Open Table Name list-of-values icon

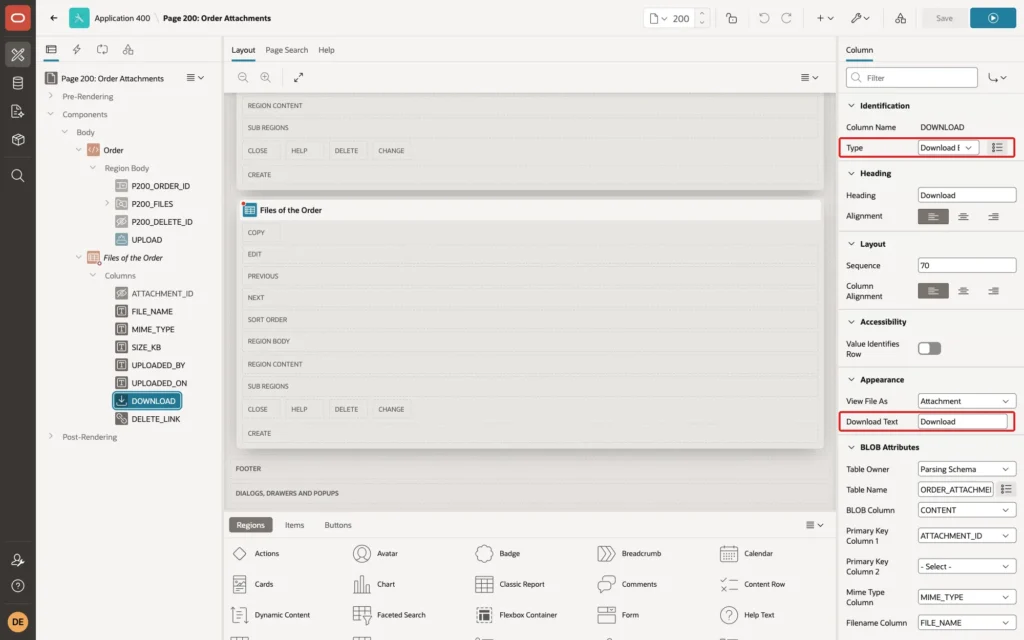pyautogui.click(x=1006, y=489)
